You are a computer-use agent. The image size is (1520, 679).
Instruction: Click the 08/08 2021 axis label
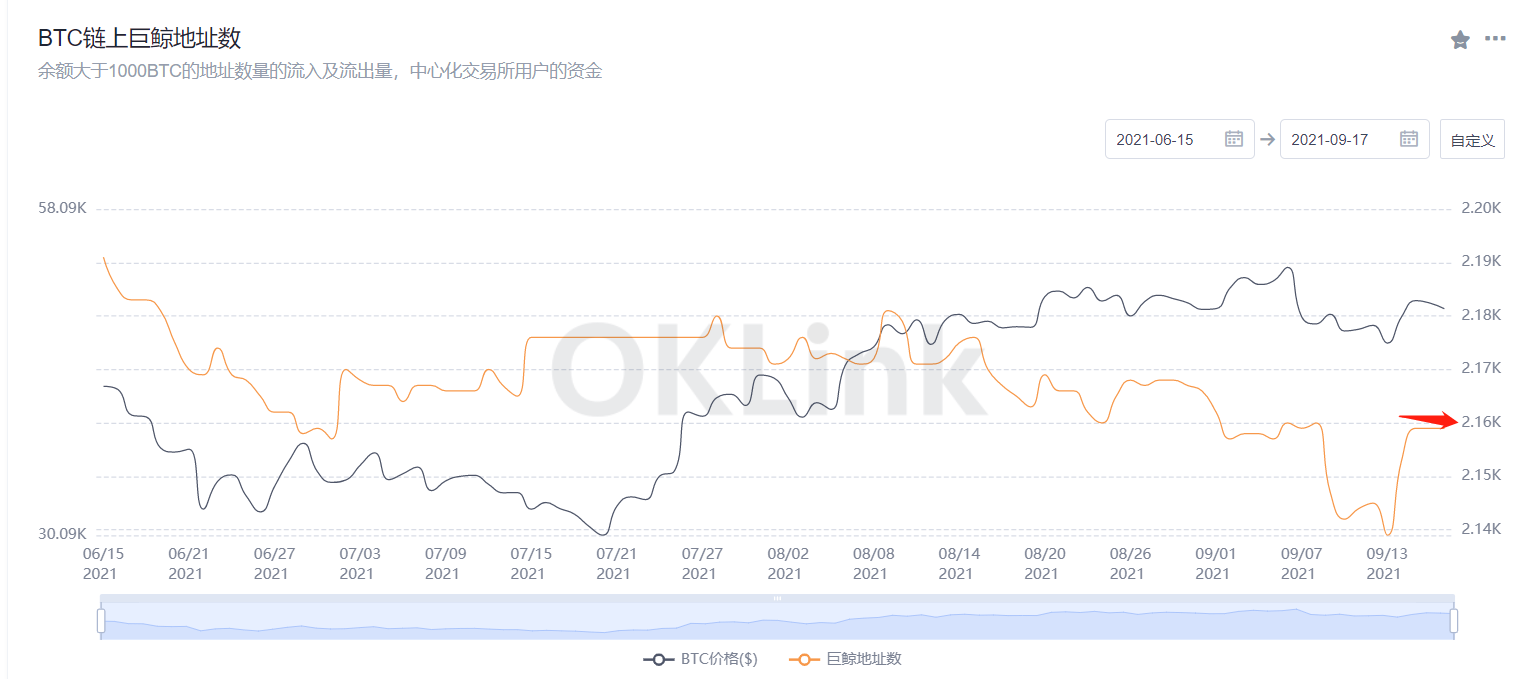pos(871,563)
